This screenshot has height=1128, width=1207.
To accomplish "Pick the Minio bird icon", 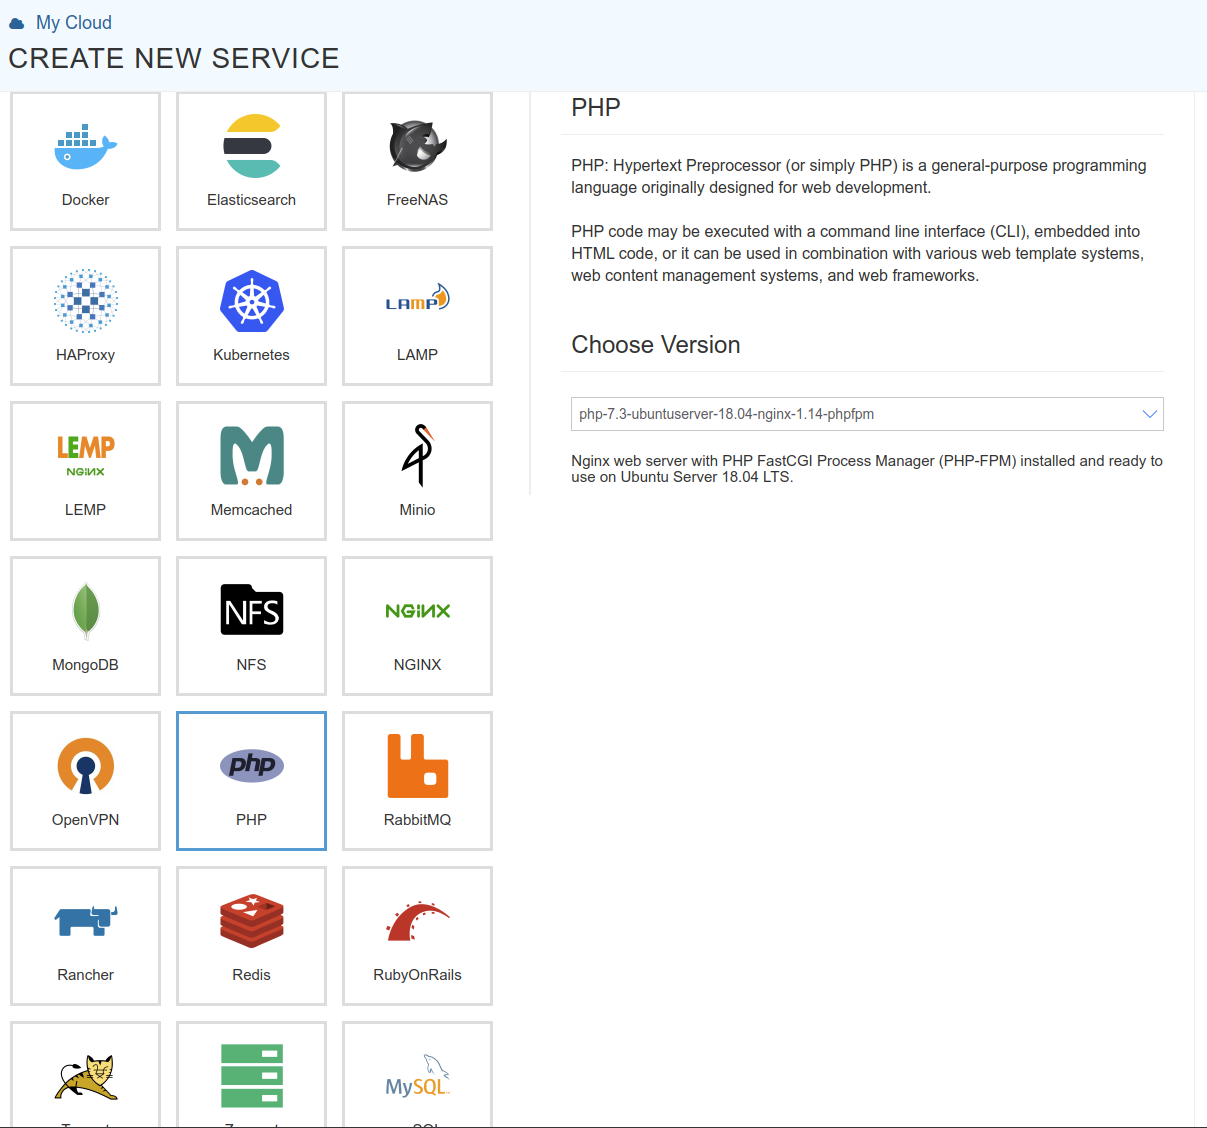I will click(x=417, y=456).
